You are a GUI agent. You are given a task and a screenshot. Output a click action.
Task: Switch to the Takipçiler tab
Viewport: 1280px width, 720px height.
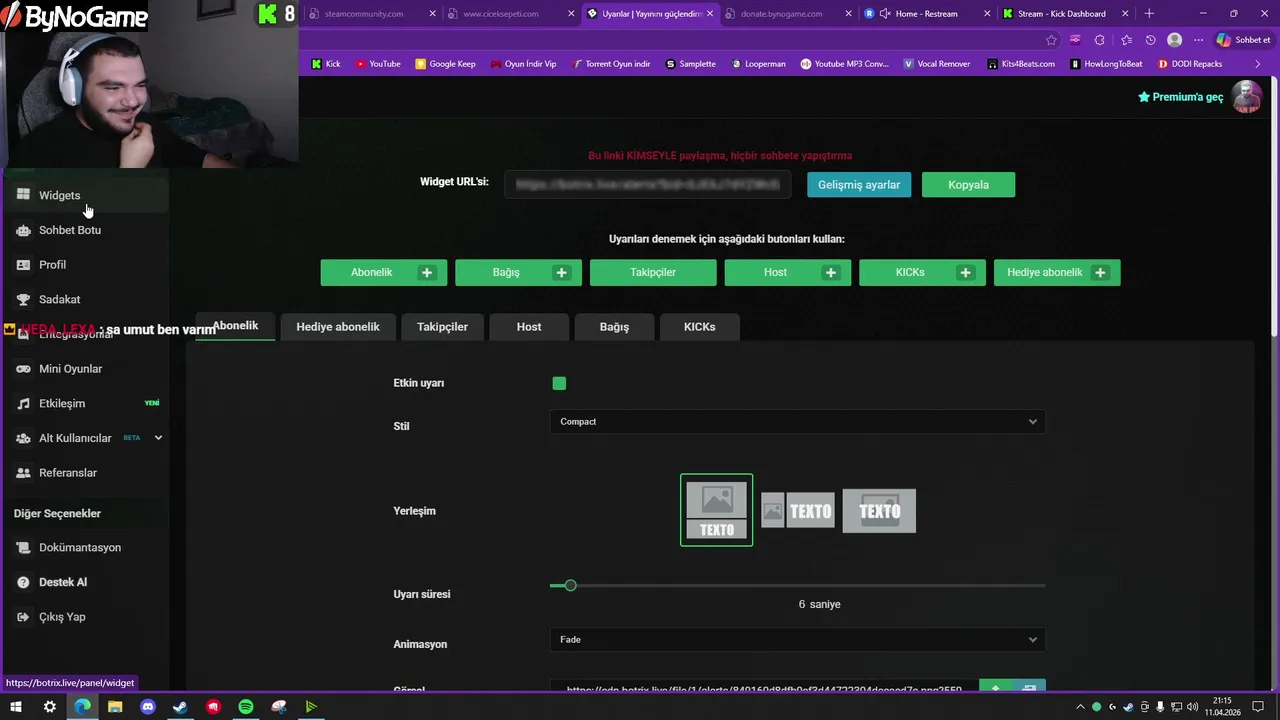(x=442, y=327)
